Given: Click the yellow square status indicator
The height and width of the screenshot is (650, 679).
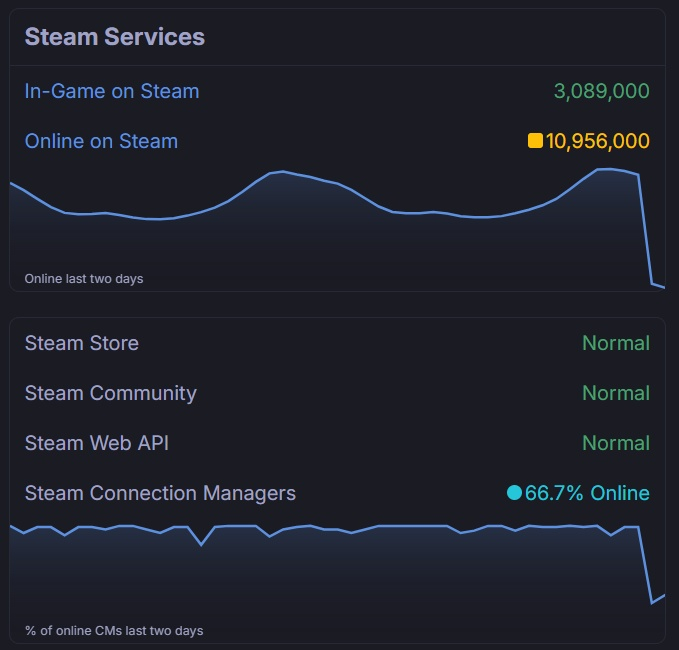Looking at the screenshot, I should coord(535,141).
